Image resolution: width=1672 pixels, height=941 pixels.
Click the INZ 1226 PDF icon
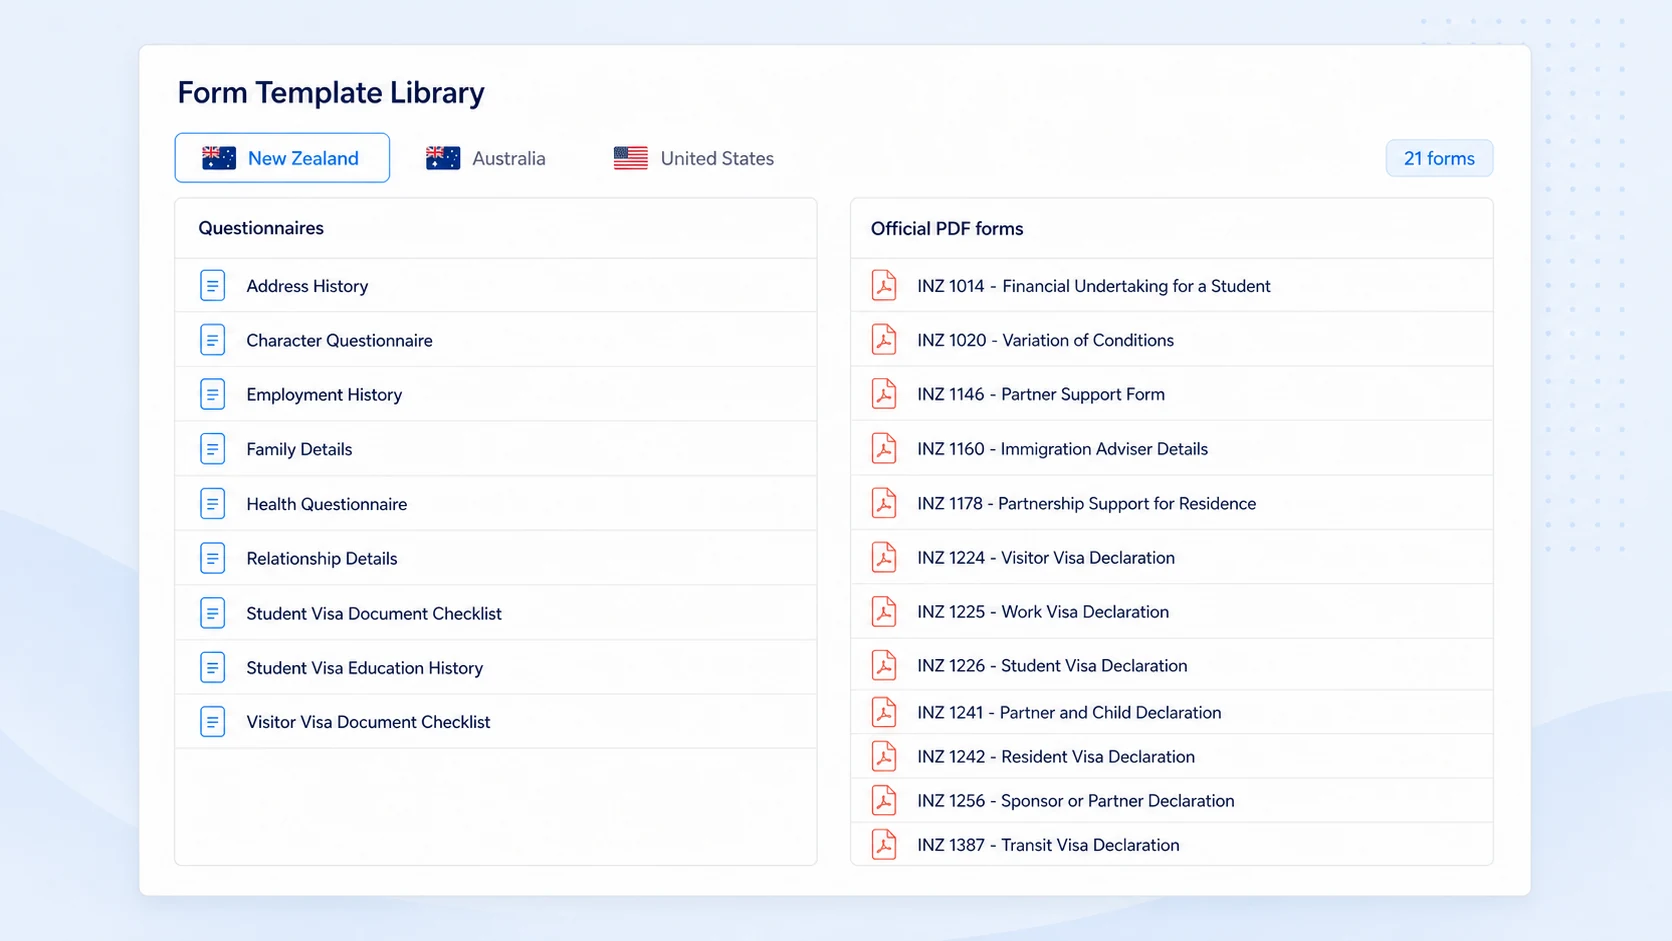(x=884, y=666)
